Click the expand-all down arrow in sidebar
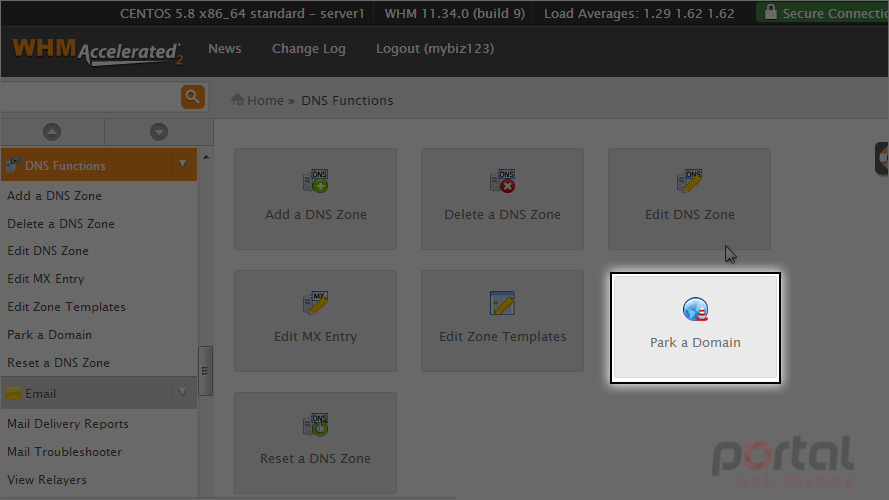This screenshot has width=889, height=500. tap(159, 132)
